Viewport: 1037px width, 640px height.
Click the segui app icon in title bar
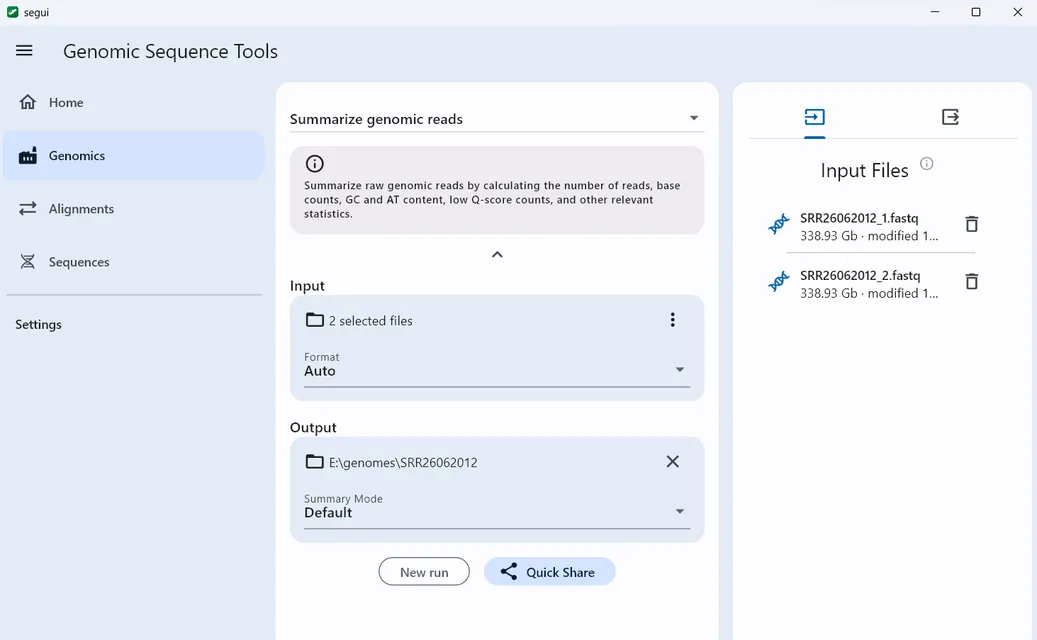(x=13, y=12)
